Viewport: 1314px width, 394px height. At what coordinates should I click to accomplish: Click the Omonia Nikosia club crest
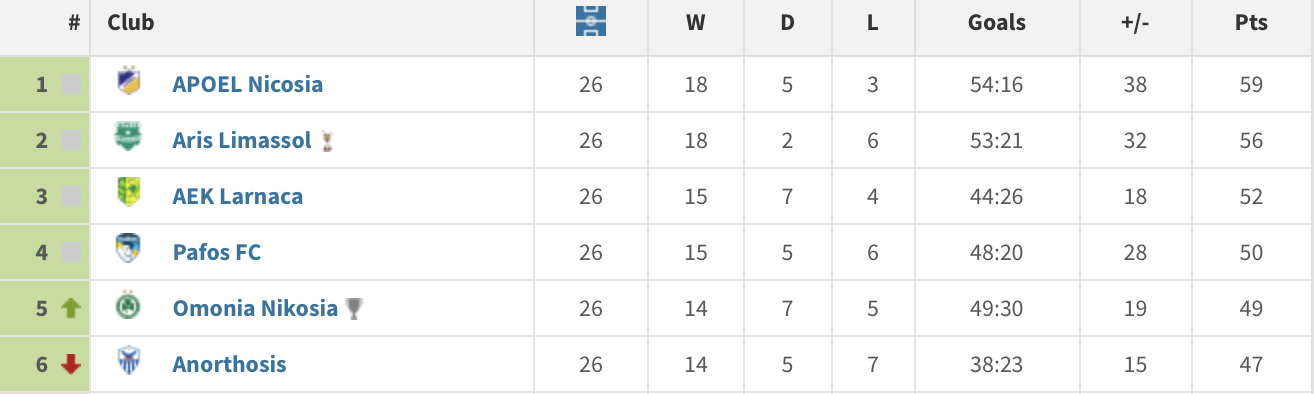click(128, 306)
